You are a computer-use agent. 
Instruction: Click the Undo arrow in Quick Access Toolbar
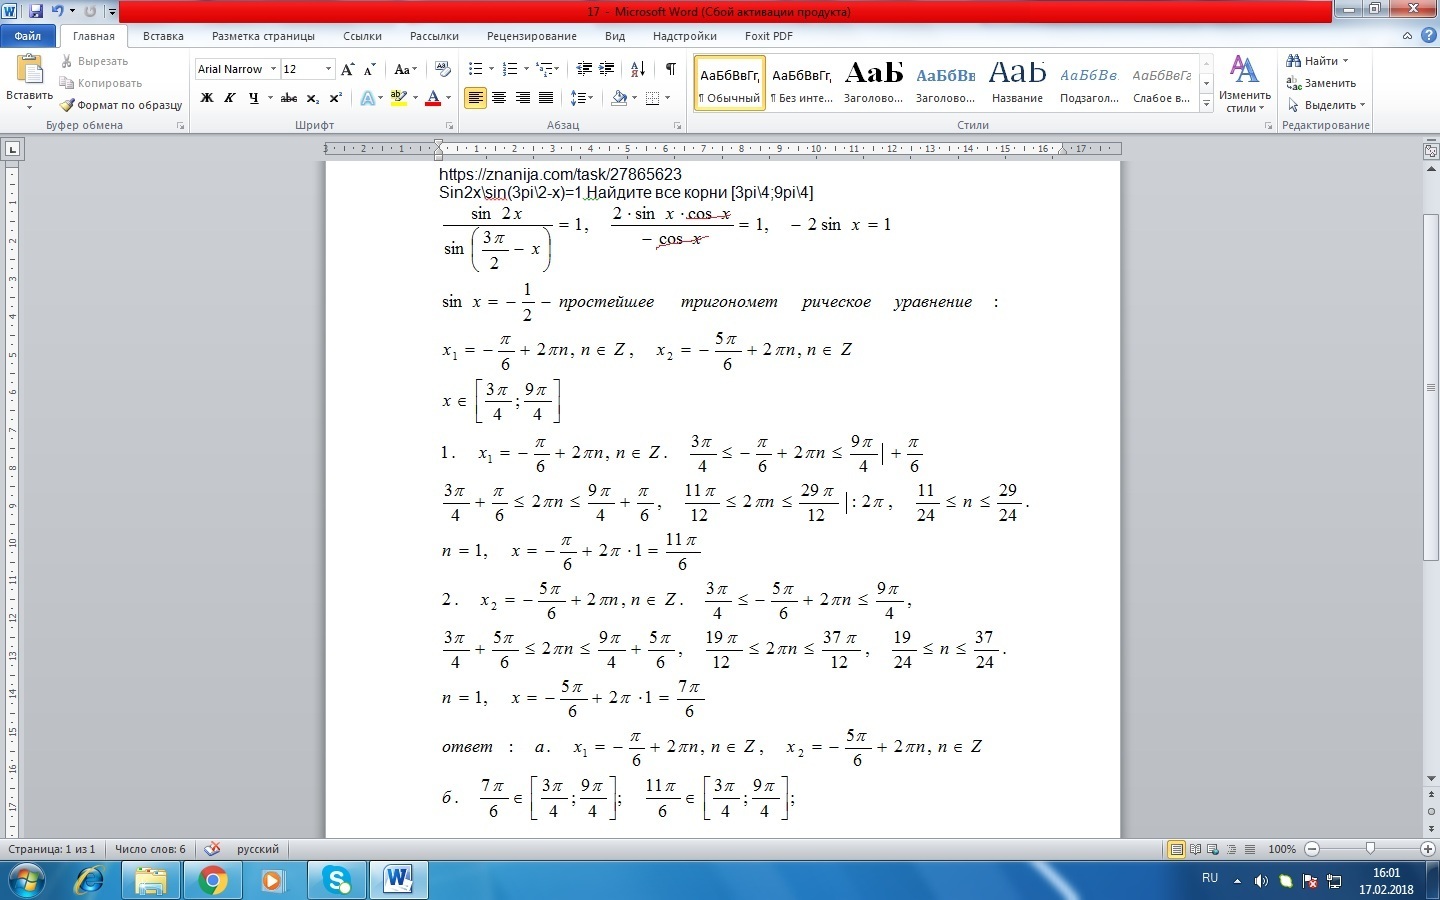coord(58,11)
